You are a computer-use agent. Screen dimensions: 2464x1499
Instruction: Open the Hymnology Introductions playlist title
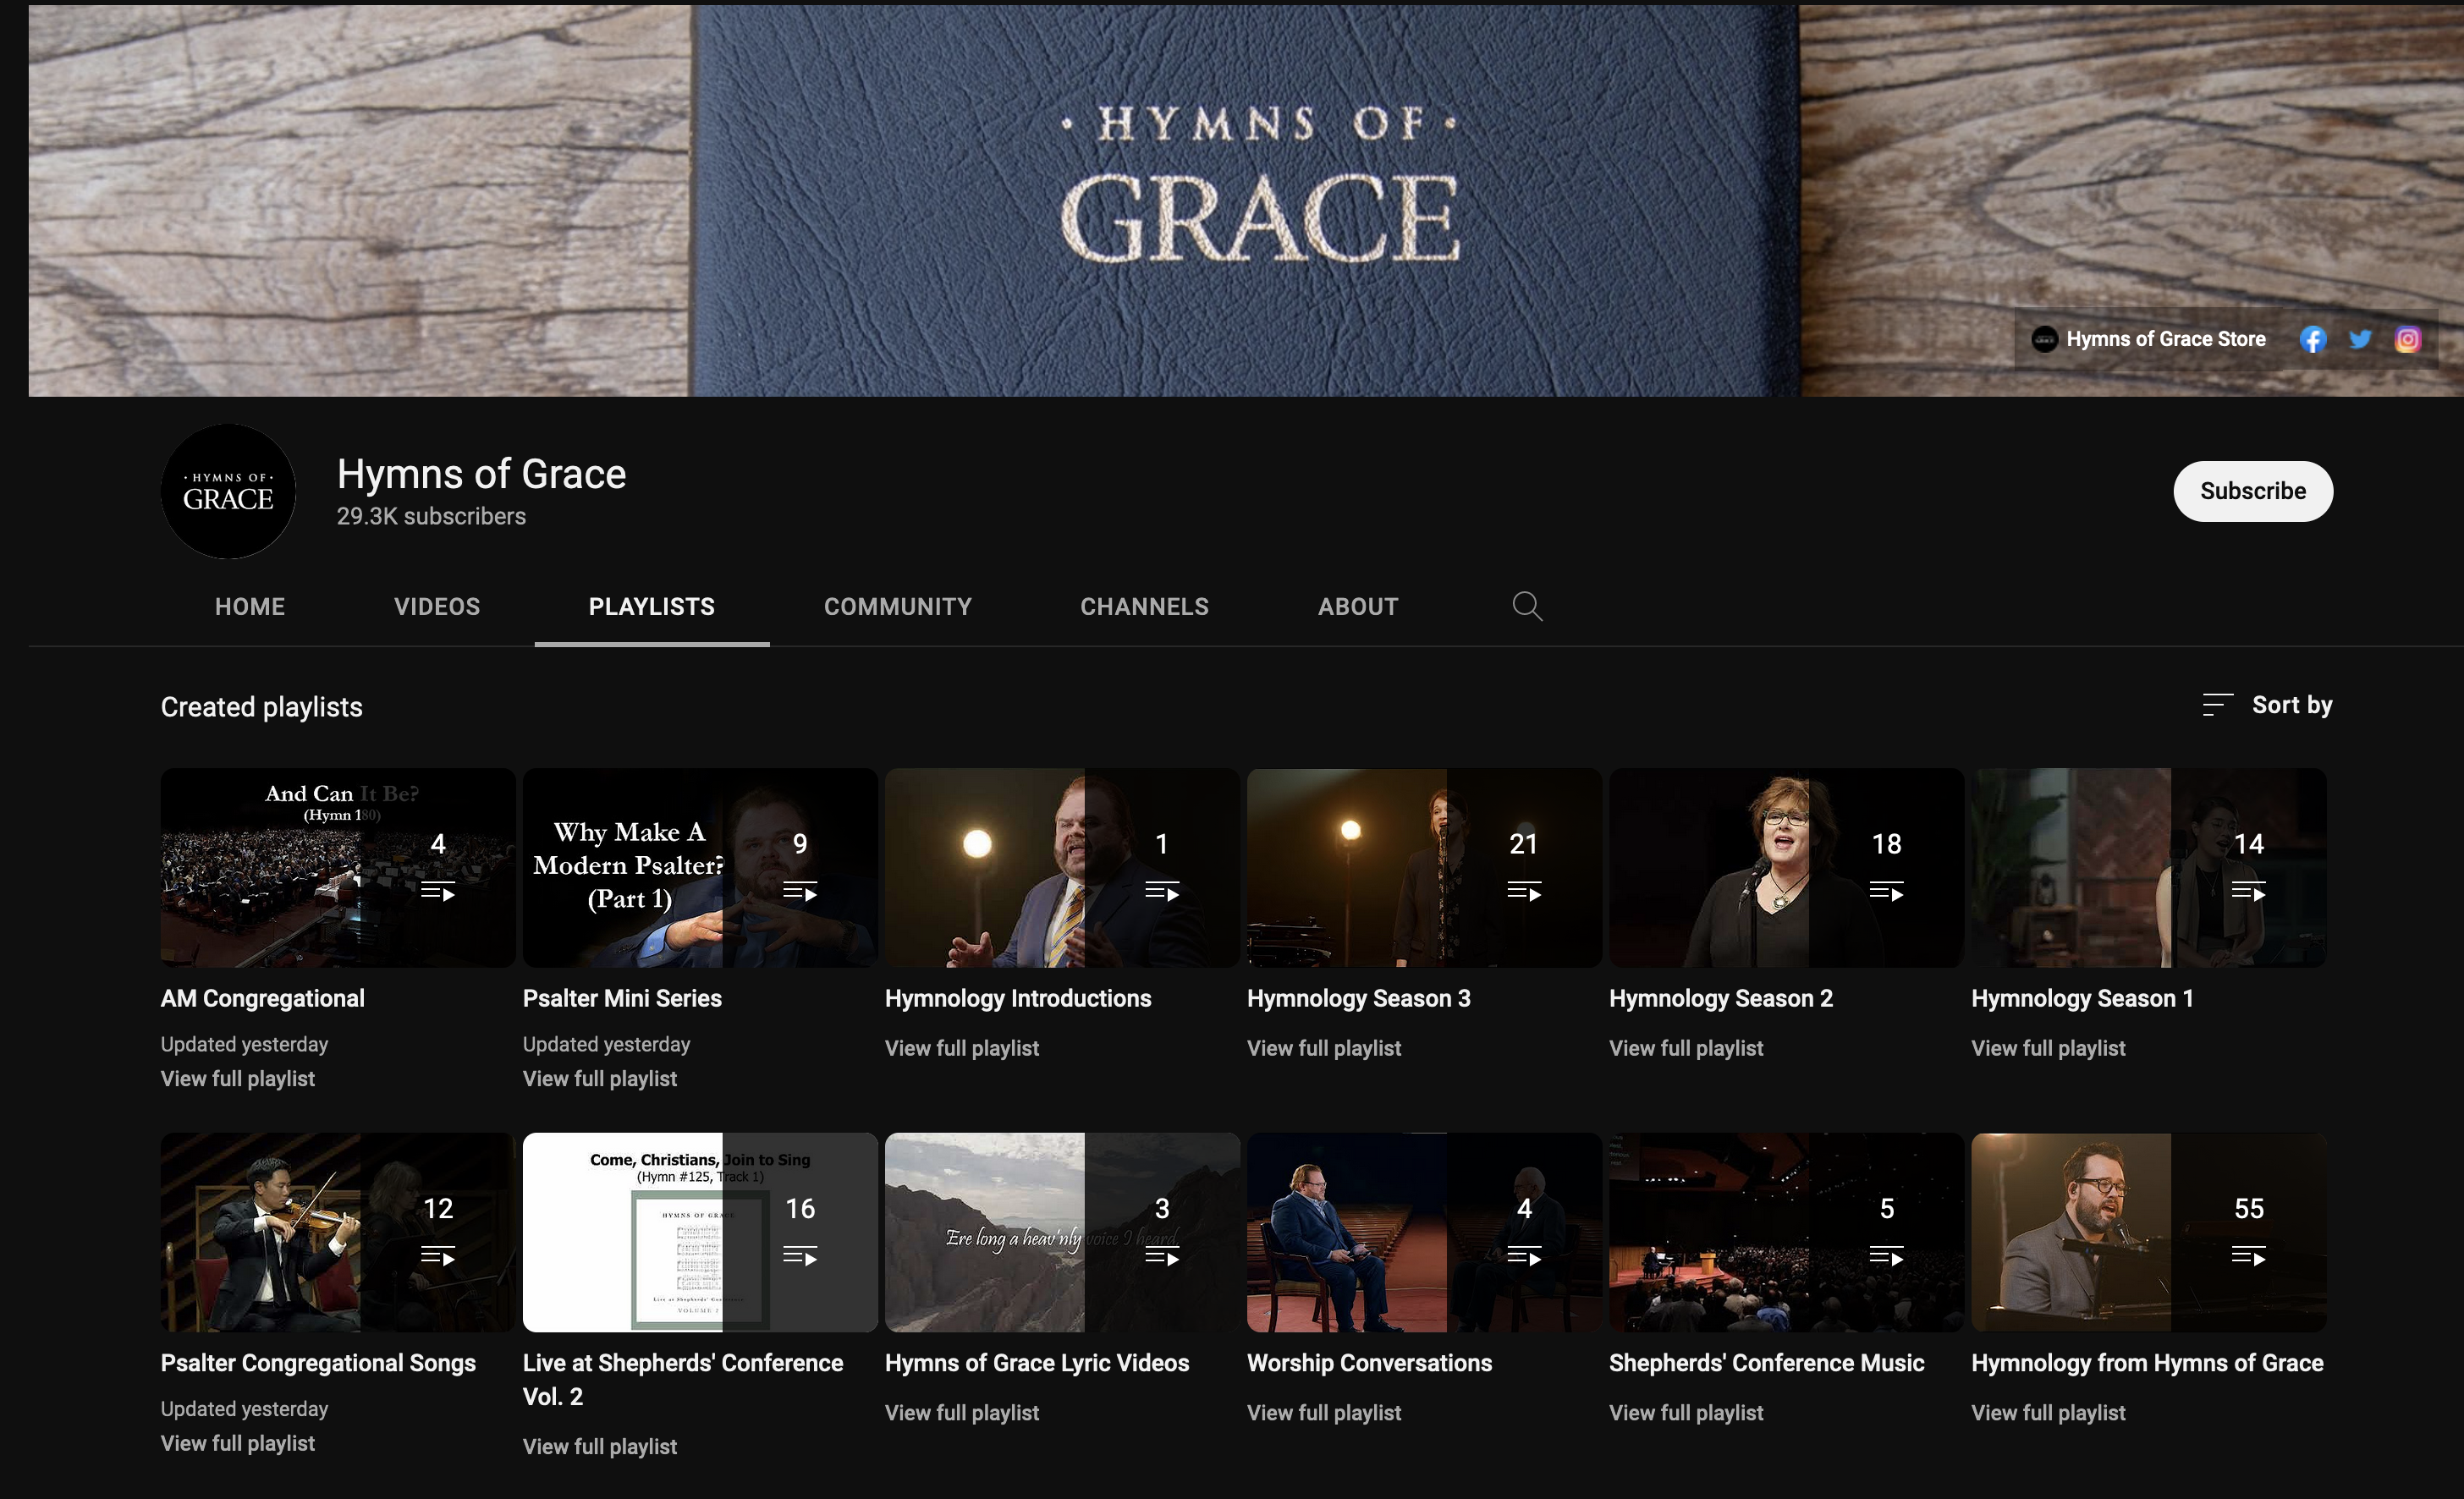tap(1018, 998)
